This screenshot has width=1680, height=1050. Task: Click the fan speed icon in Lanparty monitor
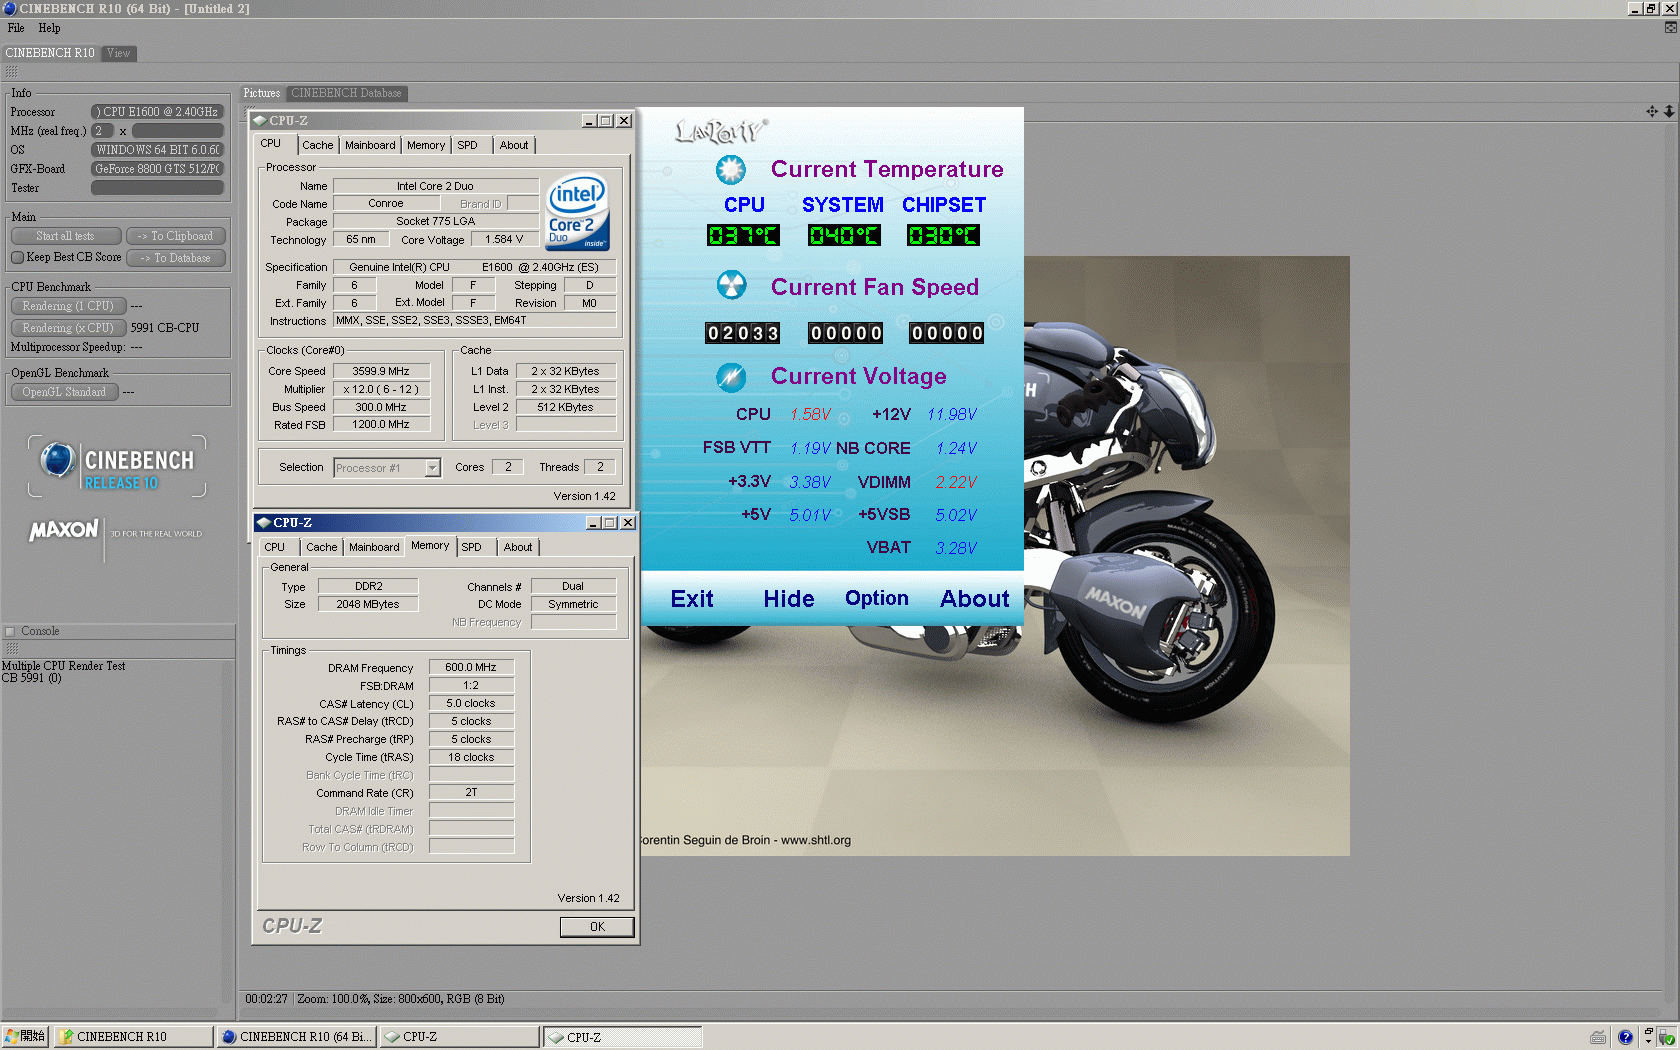point(731,286)
